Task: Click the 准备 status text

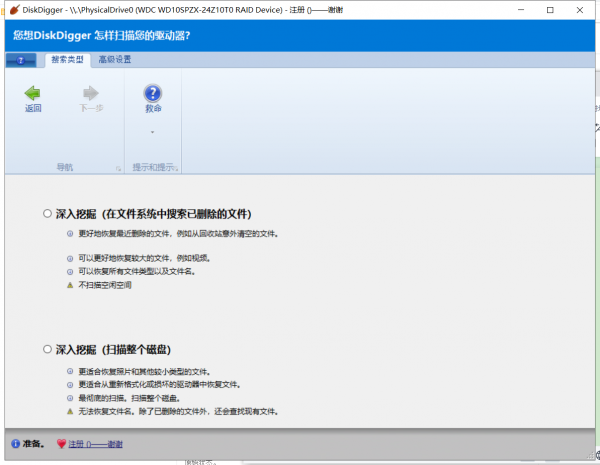Action: [33, 444]
